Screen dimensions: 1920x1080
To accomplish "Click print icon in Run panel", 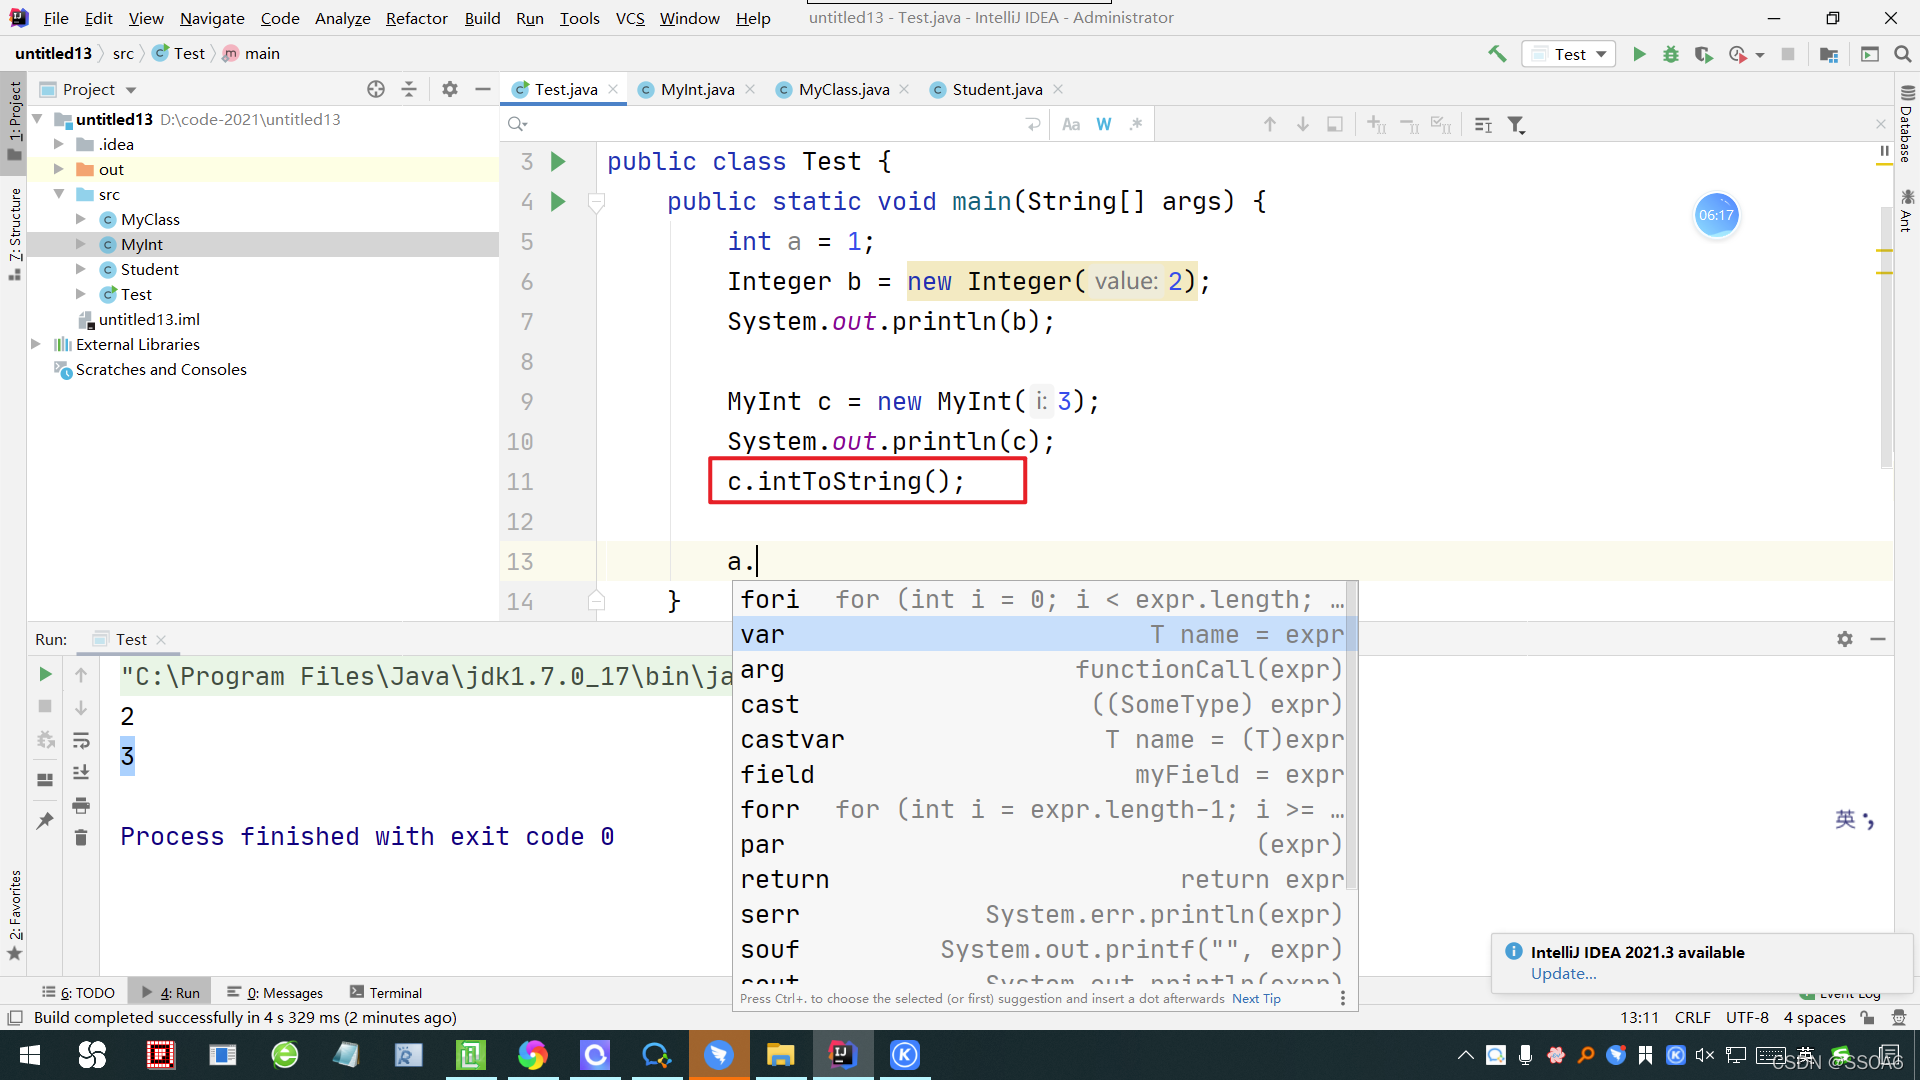I will point(81,805).
